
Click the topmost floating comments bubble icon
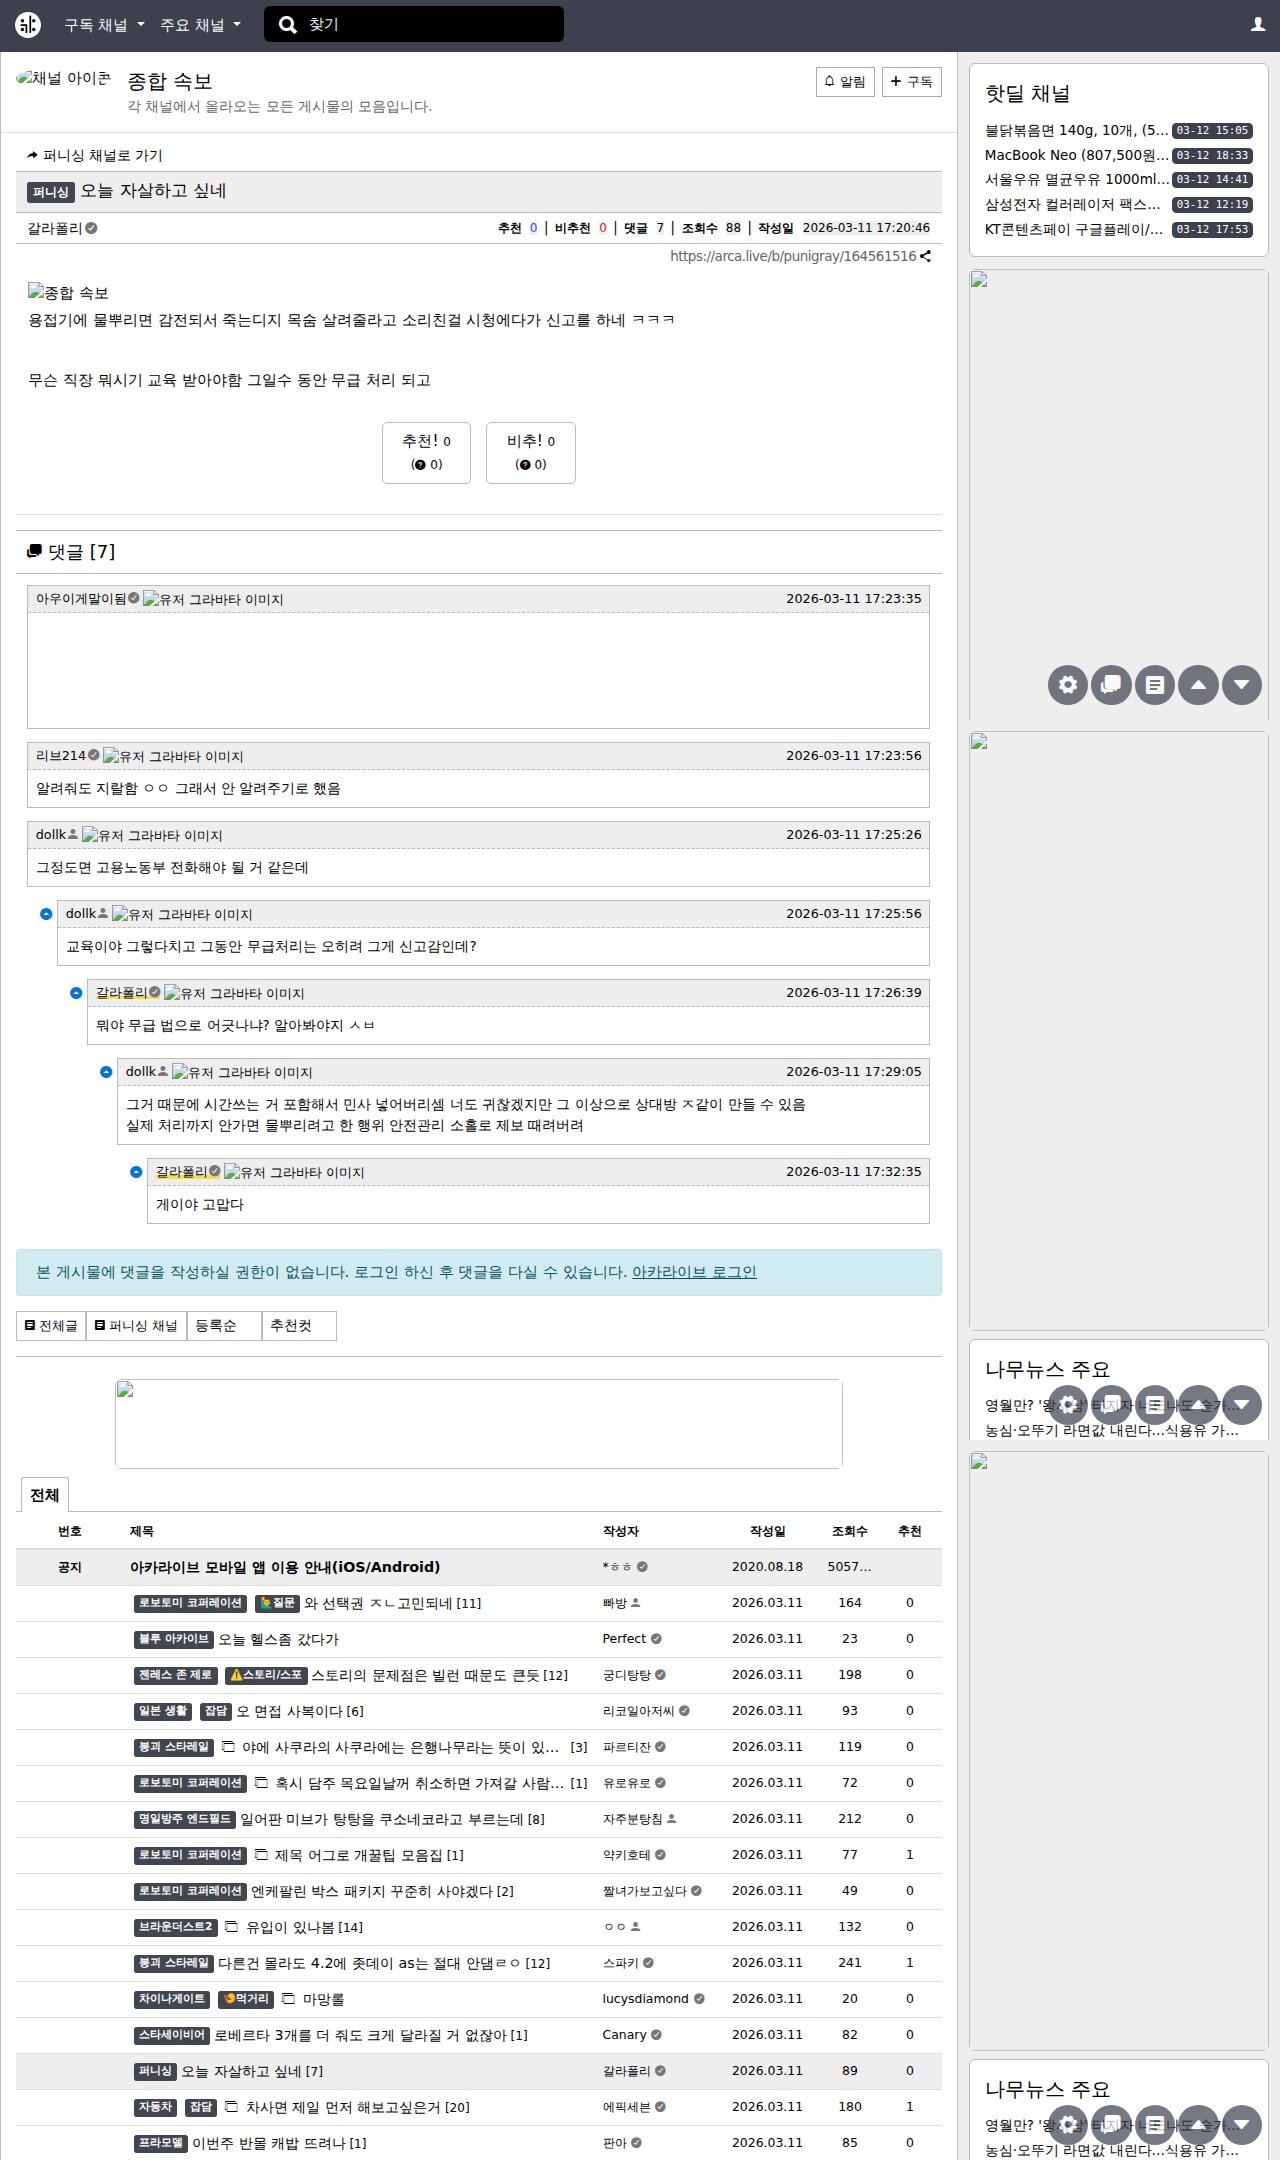coord(1111,685)
